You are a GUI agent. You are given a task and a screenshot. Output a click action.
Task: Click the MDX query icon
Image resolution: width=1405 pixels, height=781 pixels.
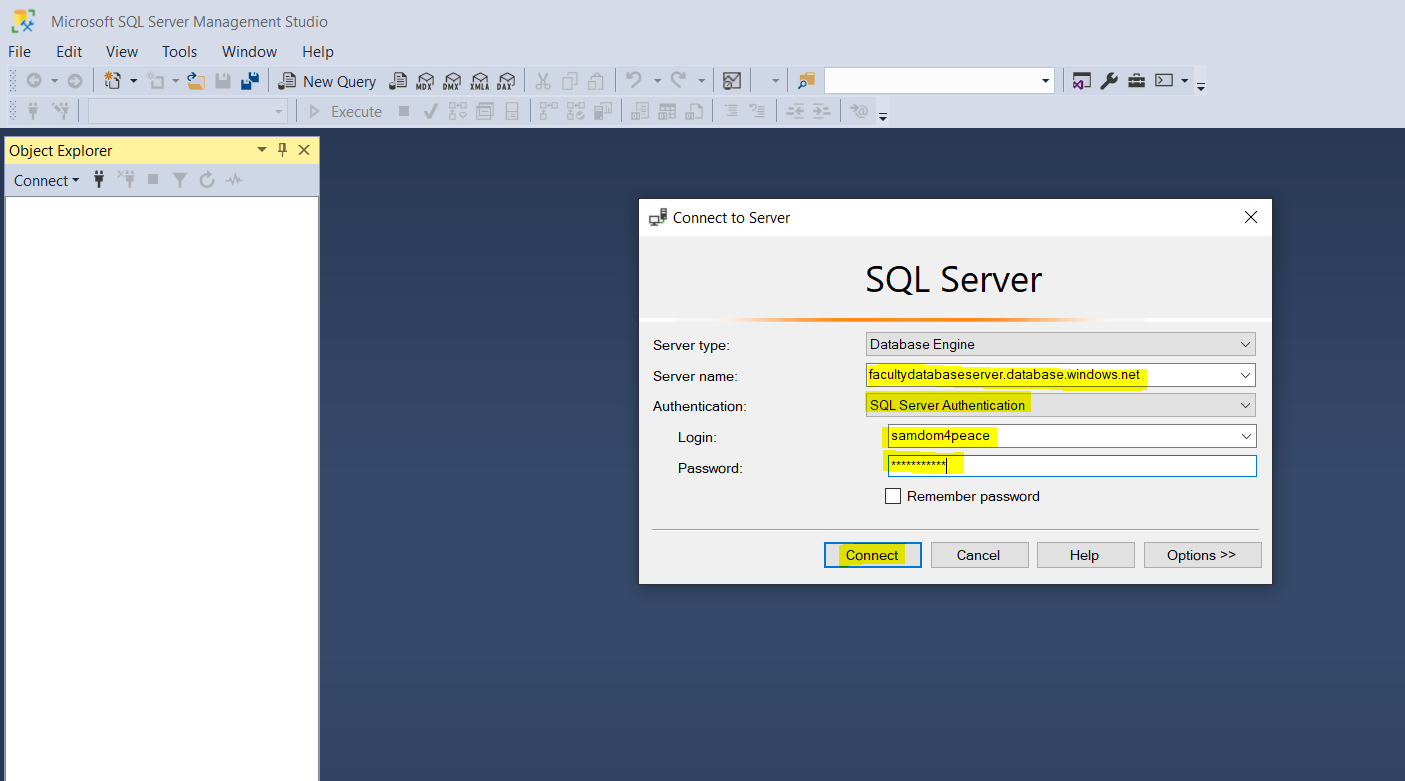425,81
